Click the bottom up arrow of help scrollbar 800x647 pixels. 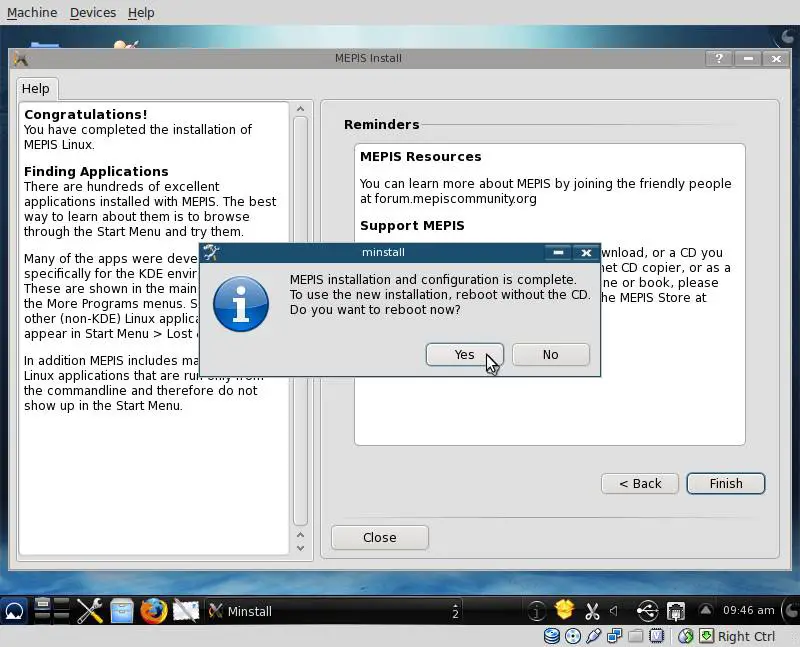(x=301, y=534)
